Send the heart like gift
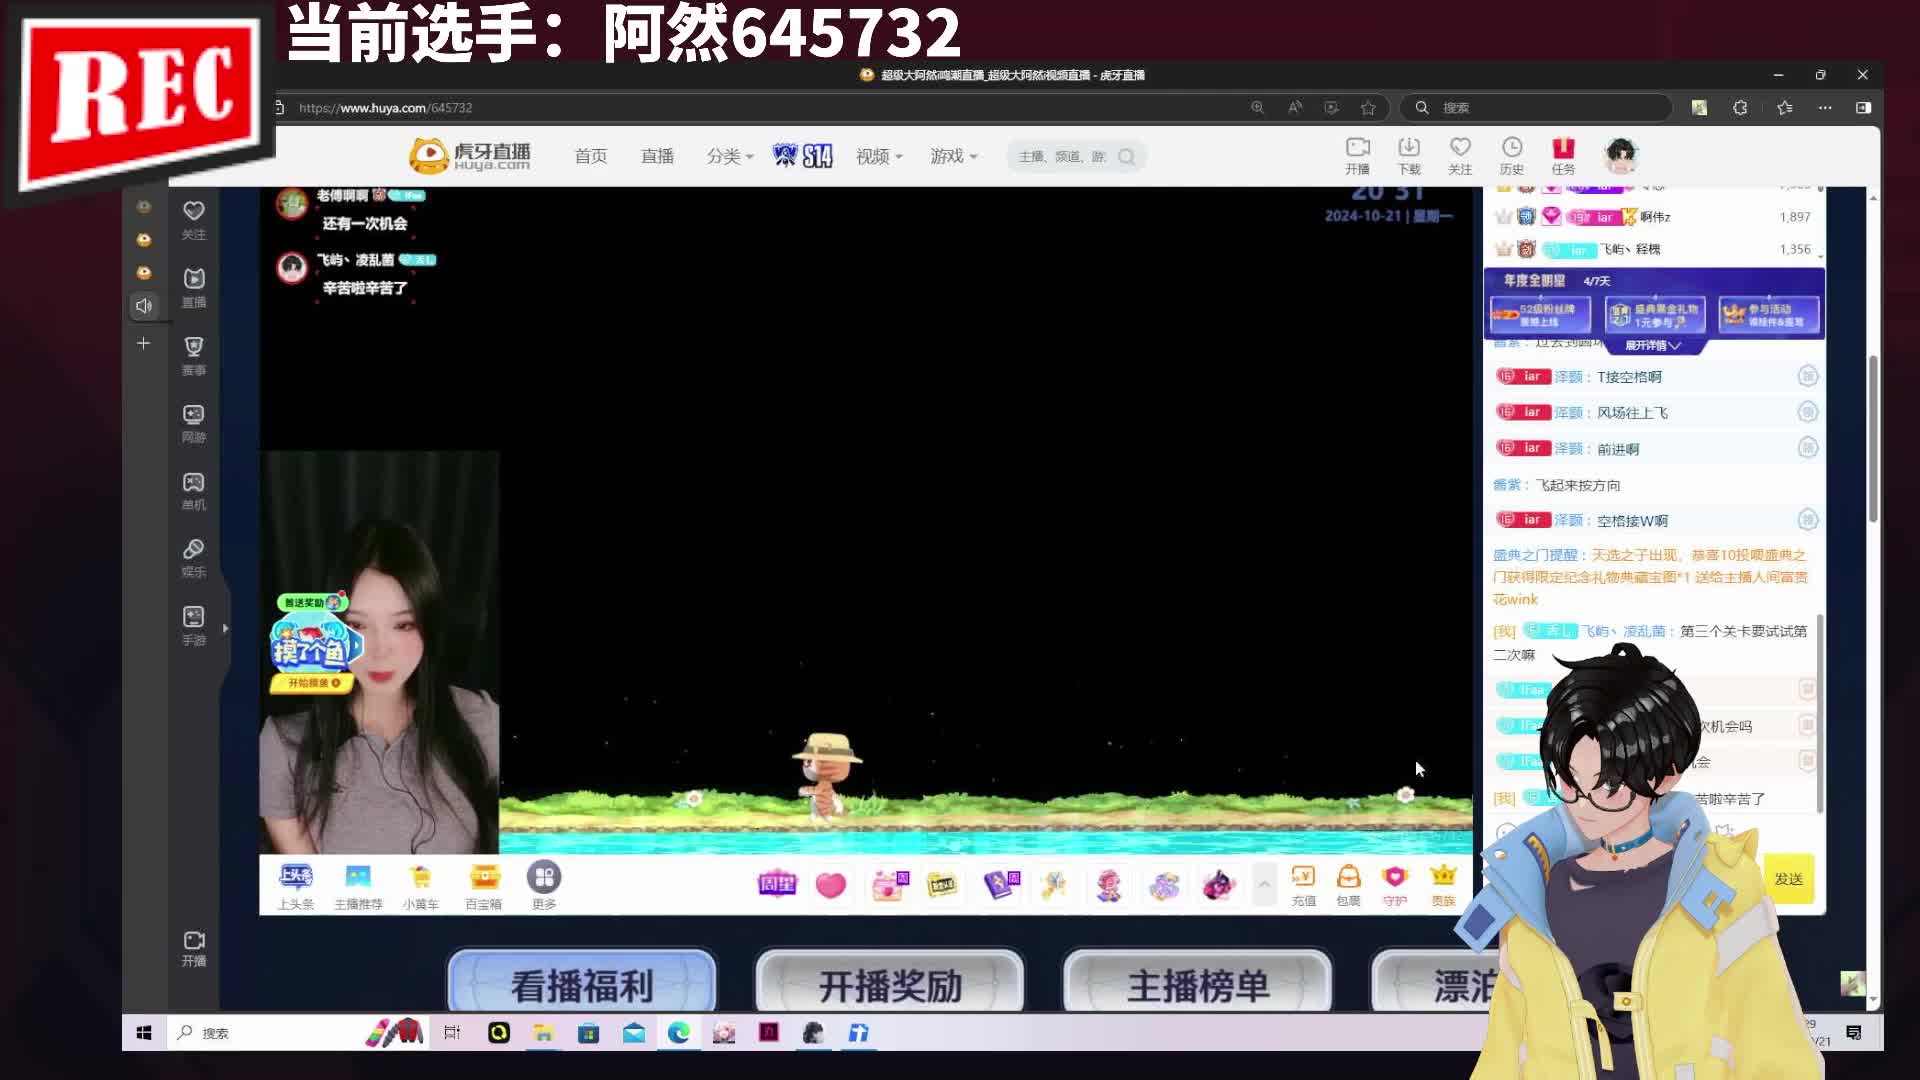Screen dimensions: 1920x1080 [x=830, y=886]
